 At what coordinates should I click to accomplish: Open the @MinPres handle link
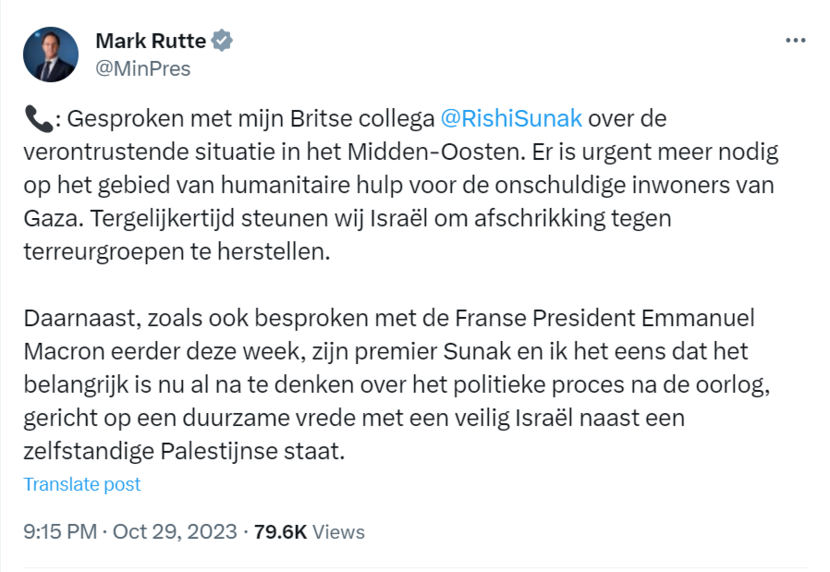tap(142, 69)
